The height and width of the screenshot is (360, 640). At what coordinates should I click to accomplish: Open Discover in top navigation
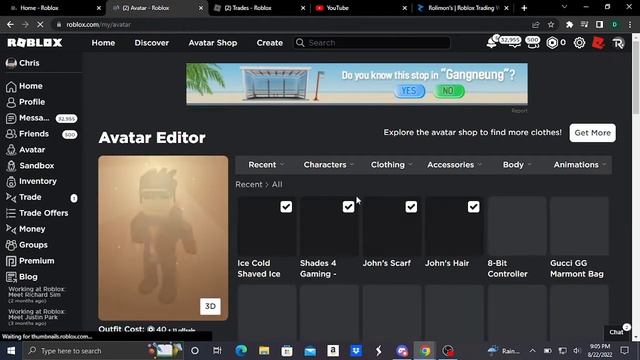(151, 42)
